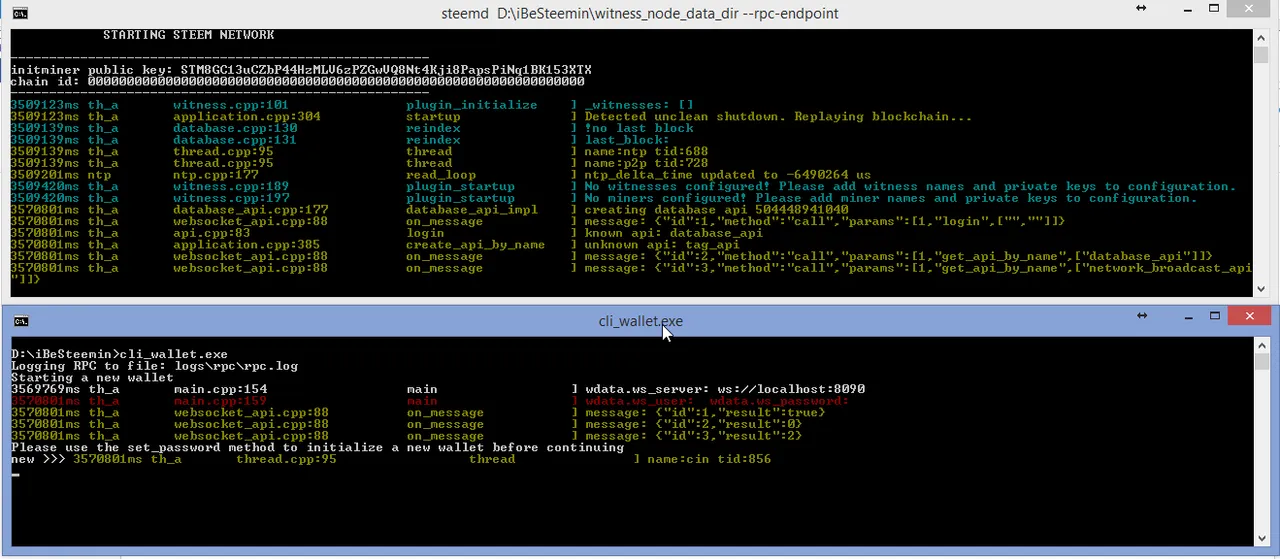
Task: Click 'witness.cpp:101' in steemd log
Action: (231, 105)
